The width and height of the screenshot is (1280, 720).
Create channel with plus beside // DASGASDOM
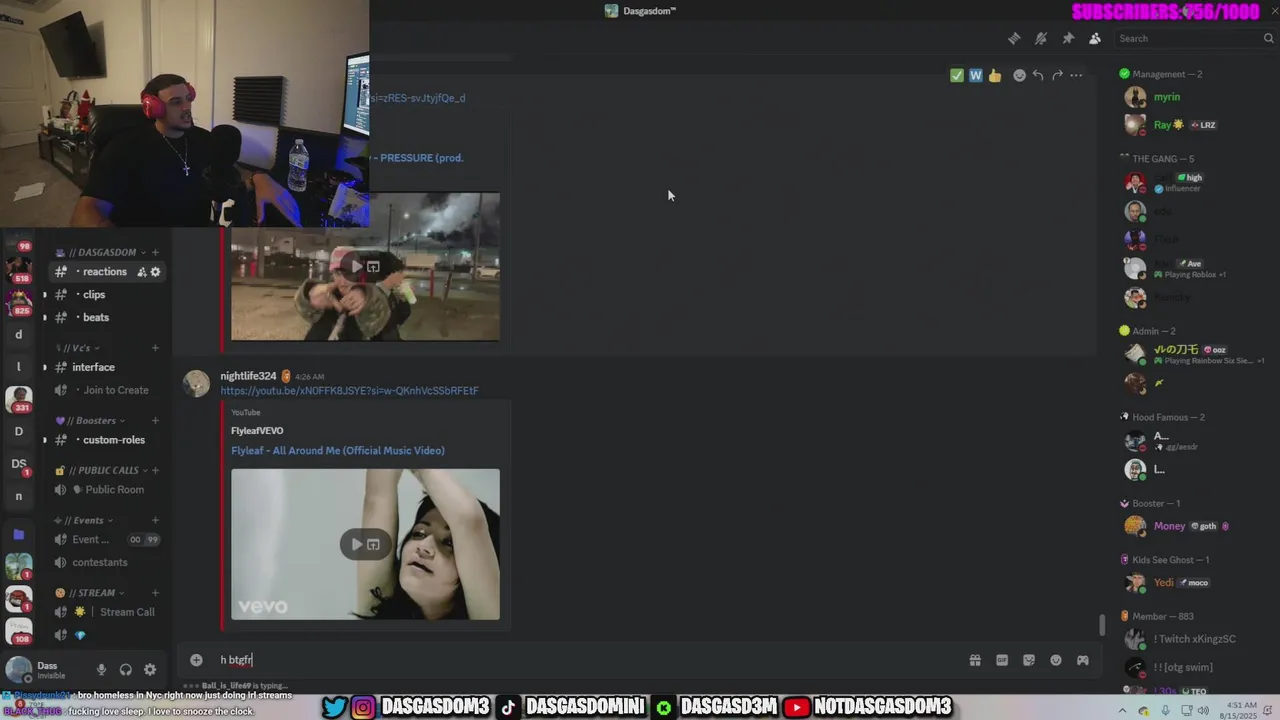(155, 252)
